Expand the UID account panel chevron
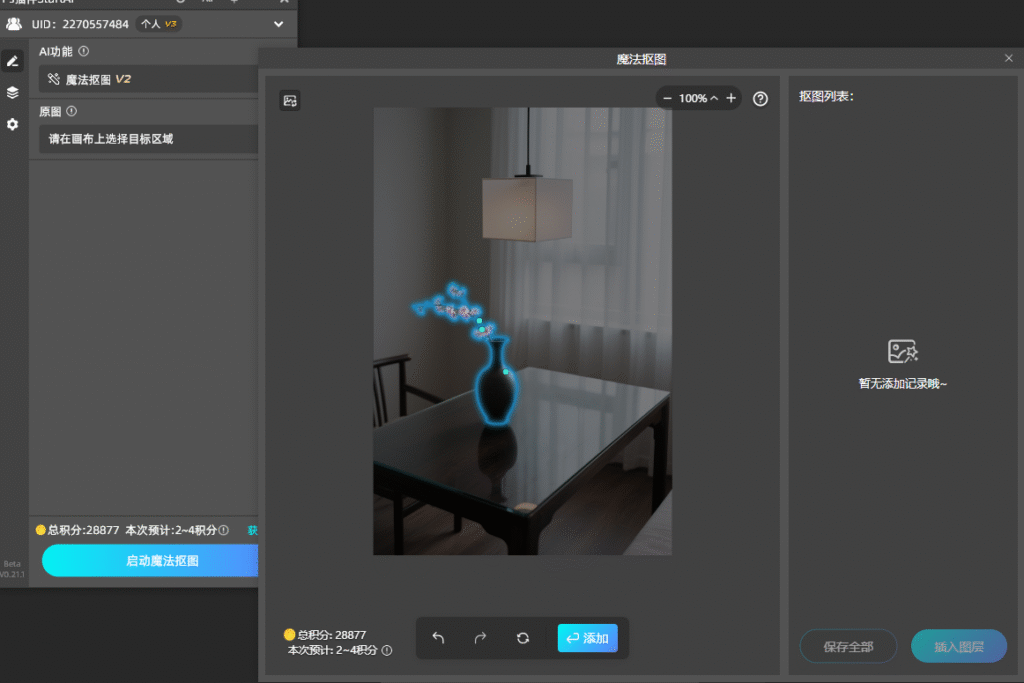Viewport: 1024px width, 683px height. tap(278, 24)
